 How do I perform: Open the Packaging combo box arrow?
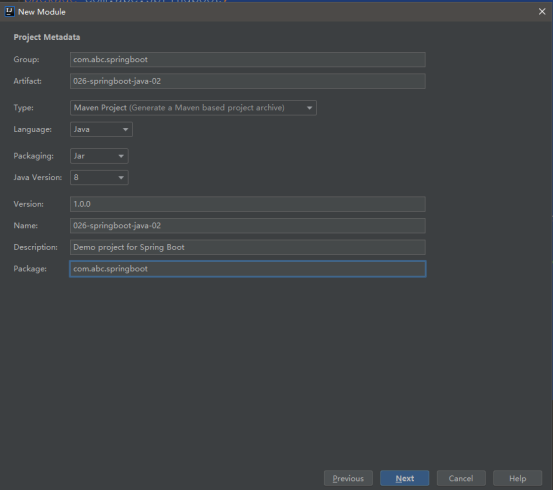click(121, 156)
